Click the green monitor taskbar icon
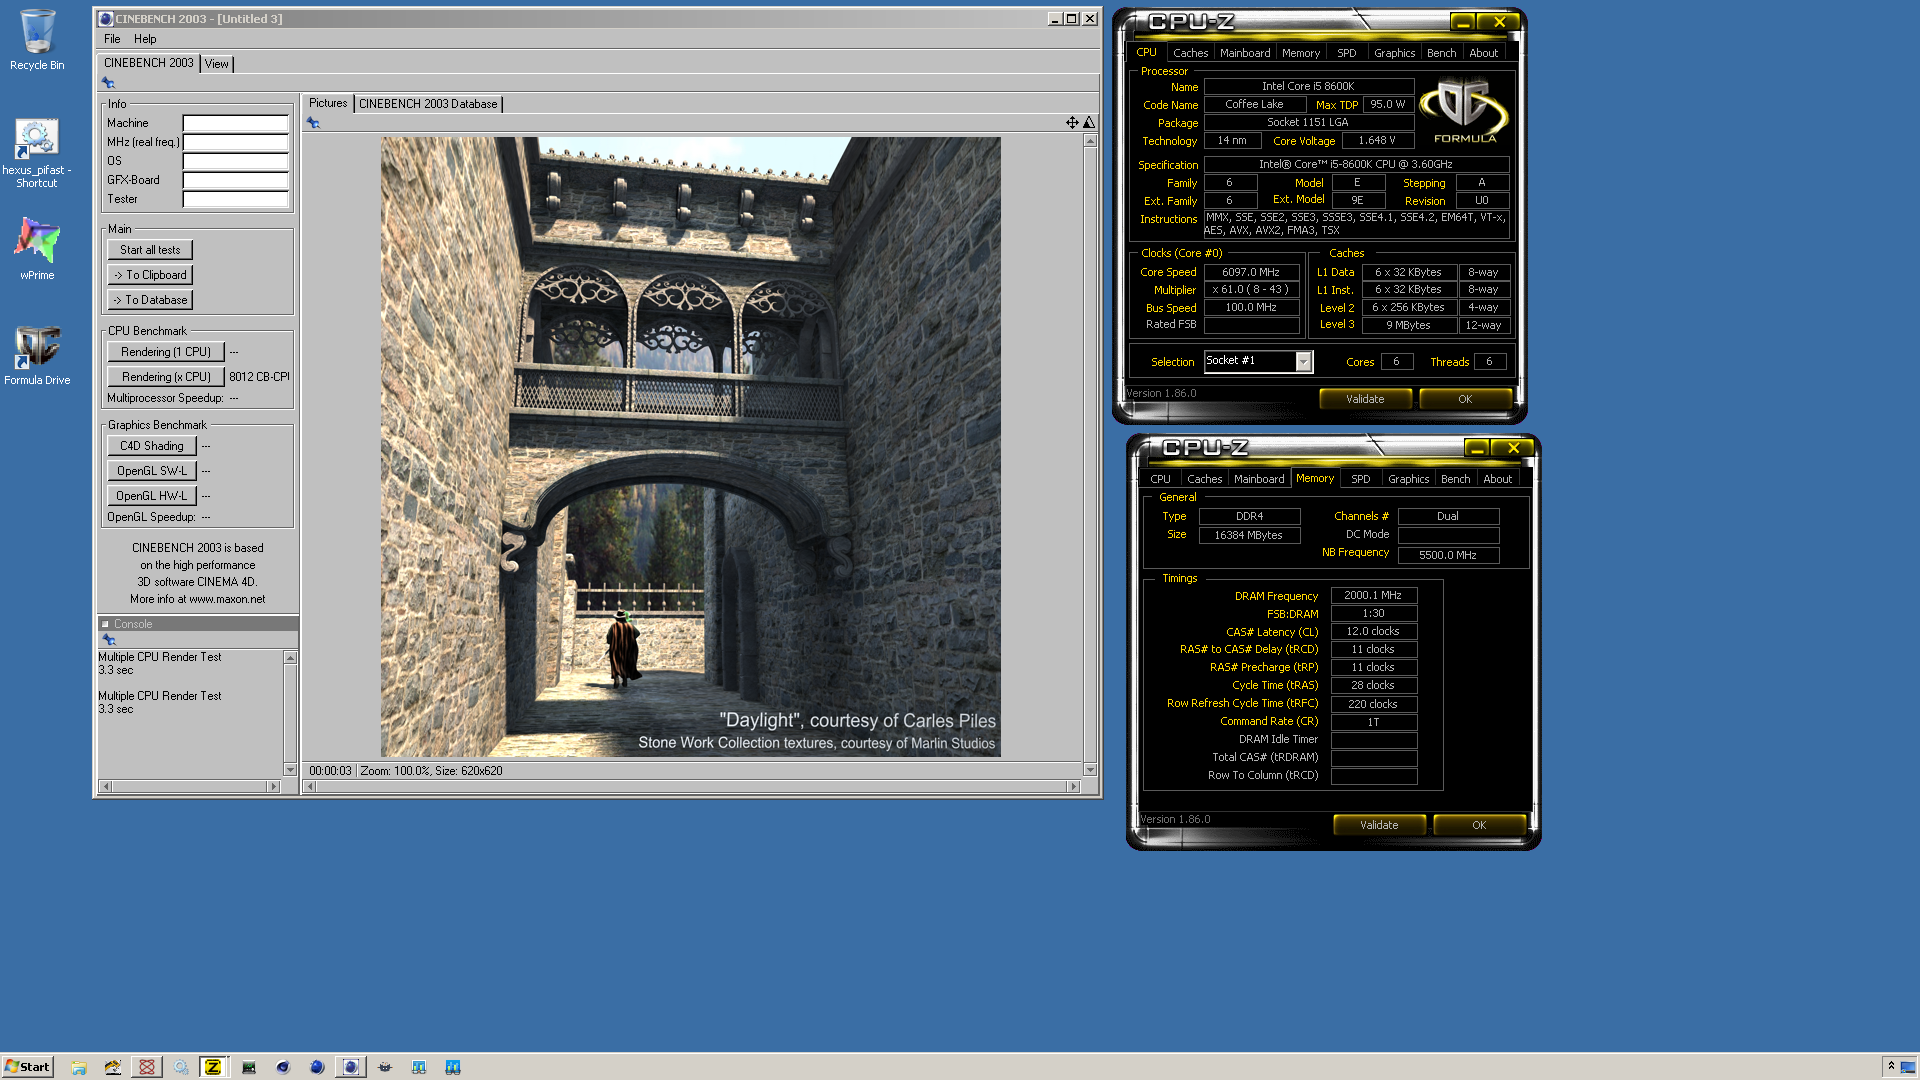 coord(249,1067)
